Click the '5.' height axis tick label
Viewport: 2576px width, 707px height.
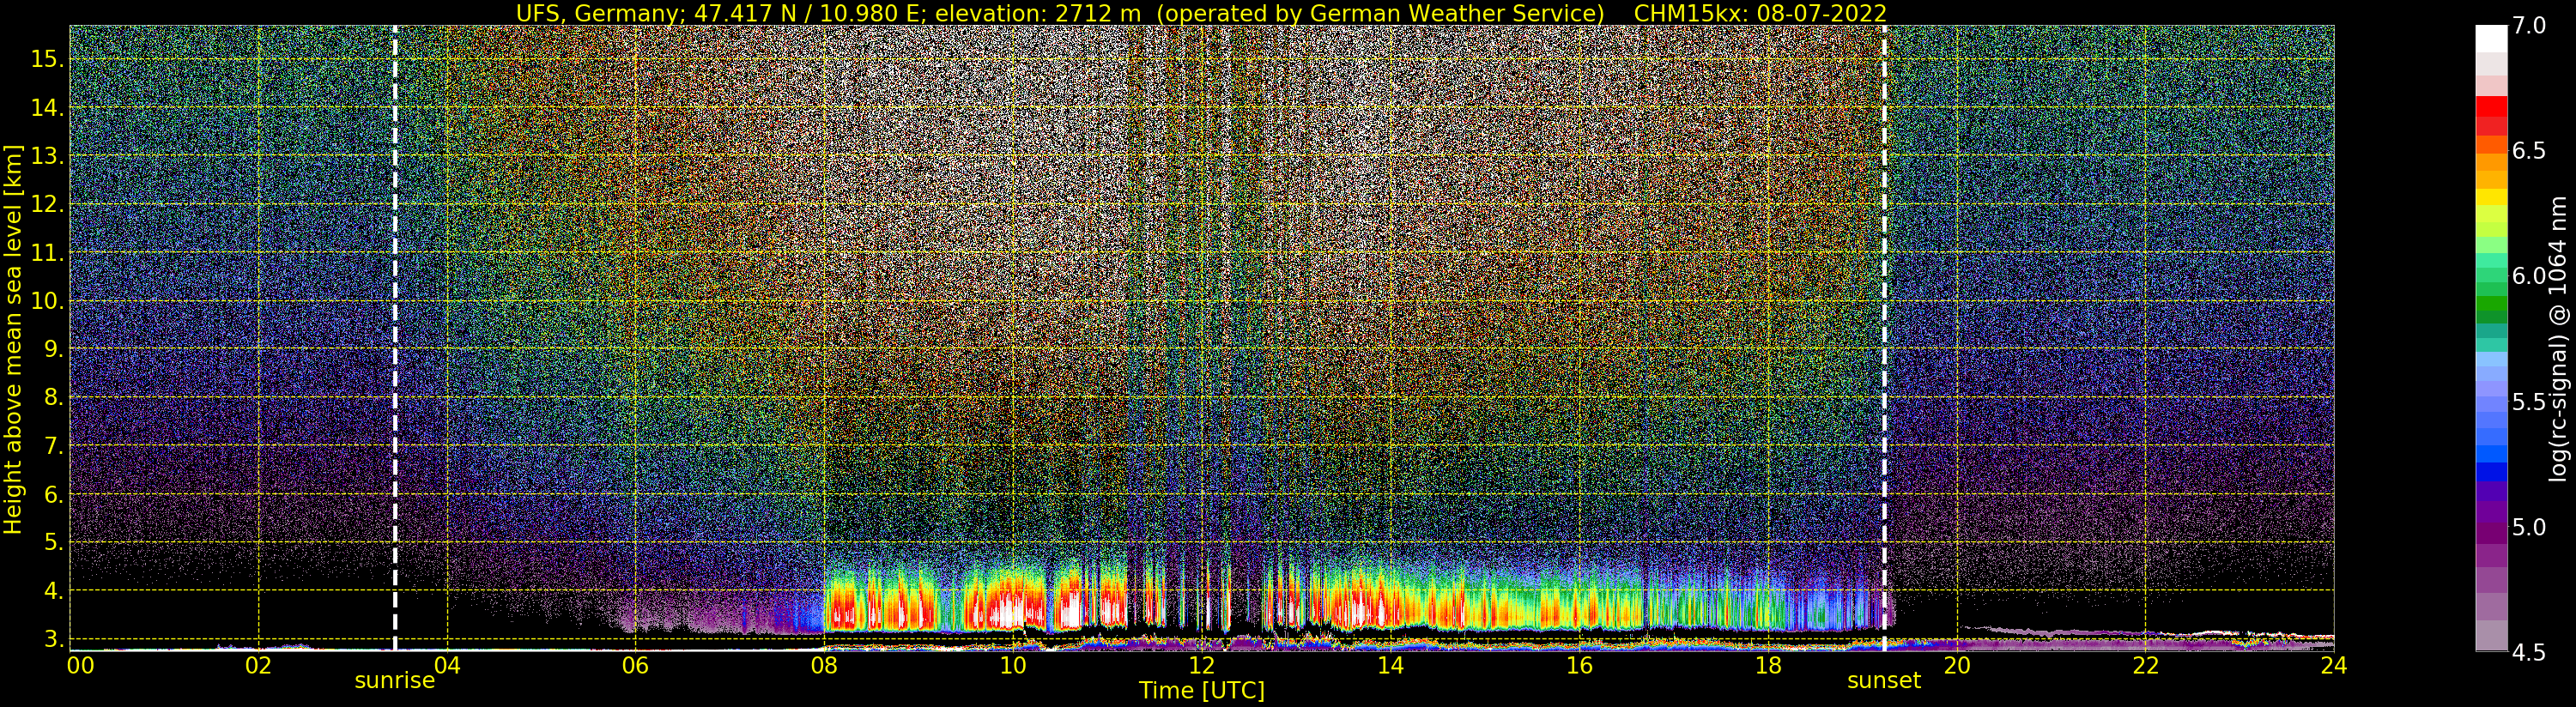pos(54,542)
